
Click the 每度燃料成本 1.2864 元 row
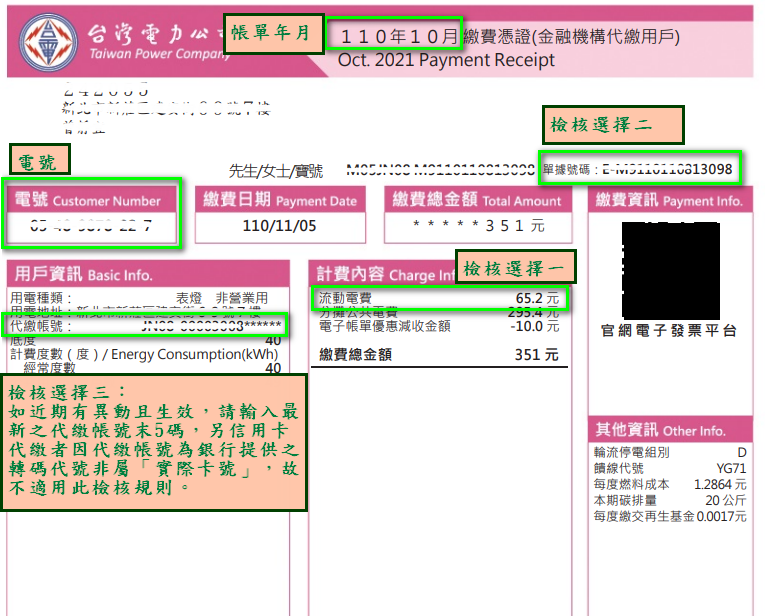(670, 484)
